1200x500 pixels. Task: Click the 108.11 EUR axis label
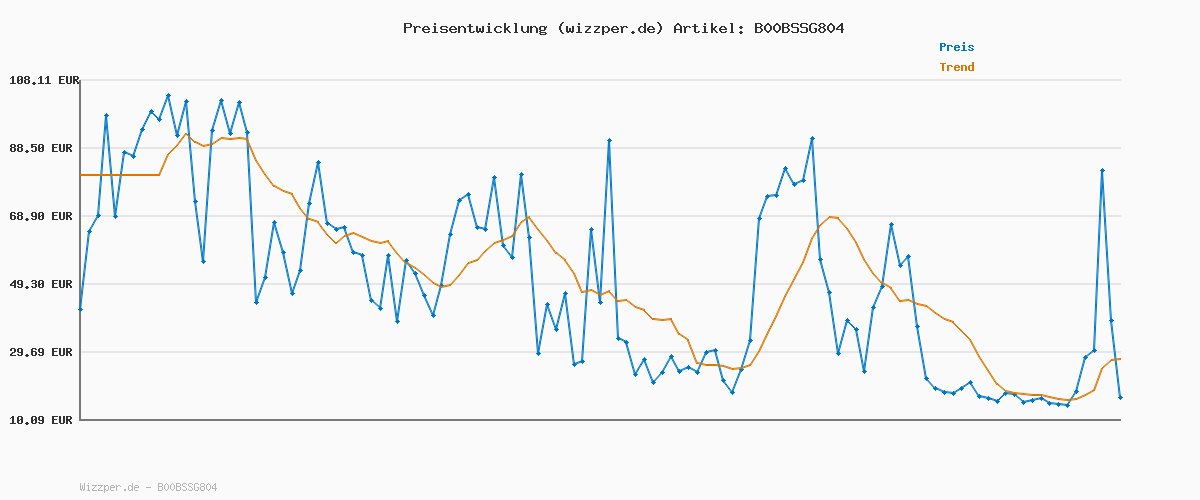pos(43,80)
